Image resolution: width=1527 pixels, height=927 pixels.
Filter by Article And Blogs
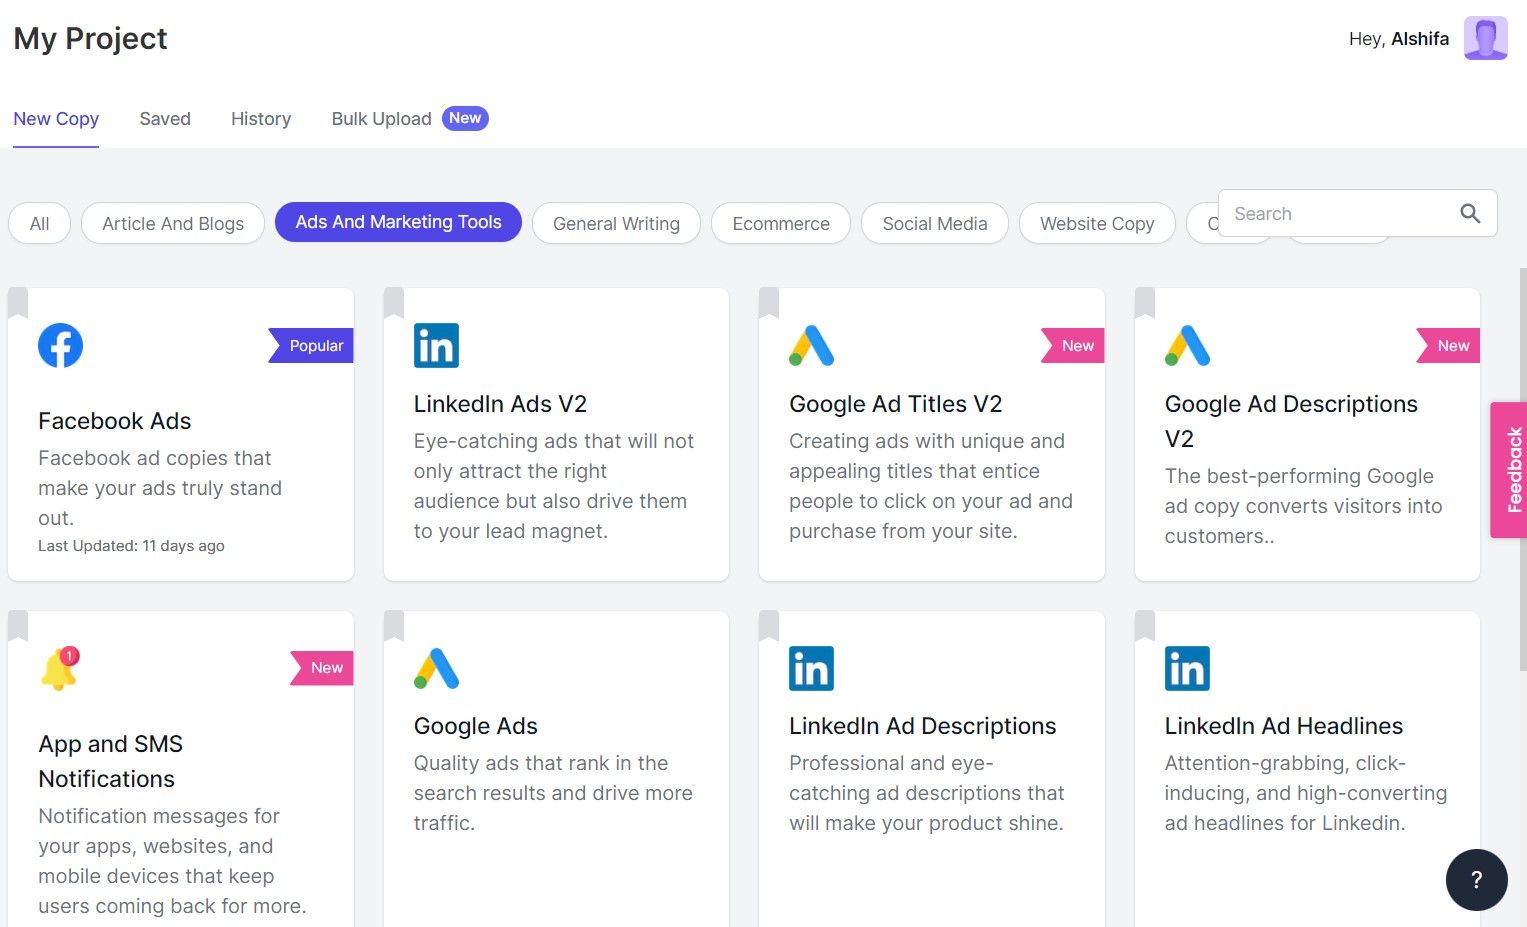pos(173,223)
